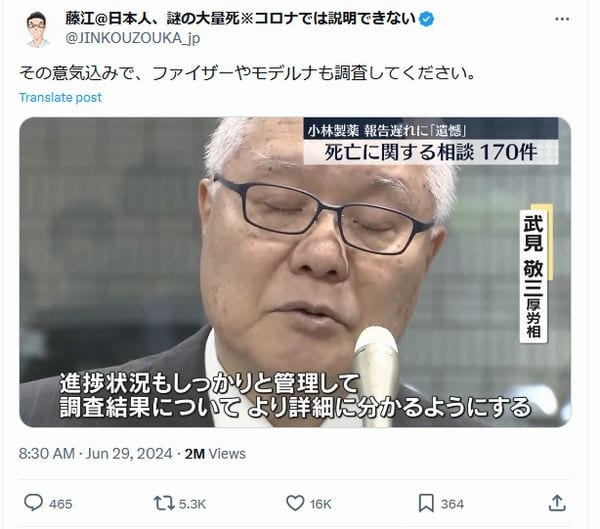Open the three-dot more options menu

click(x=562, y=19)
